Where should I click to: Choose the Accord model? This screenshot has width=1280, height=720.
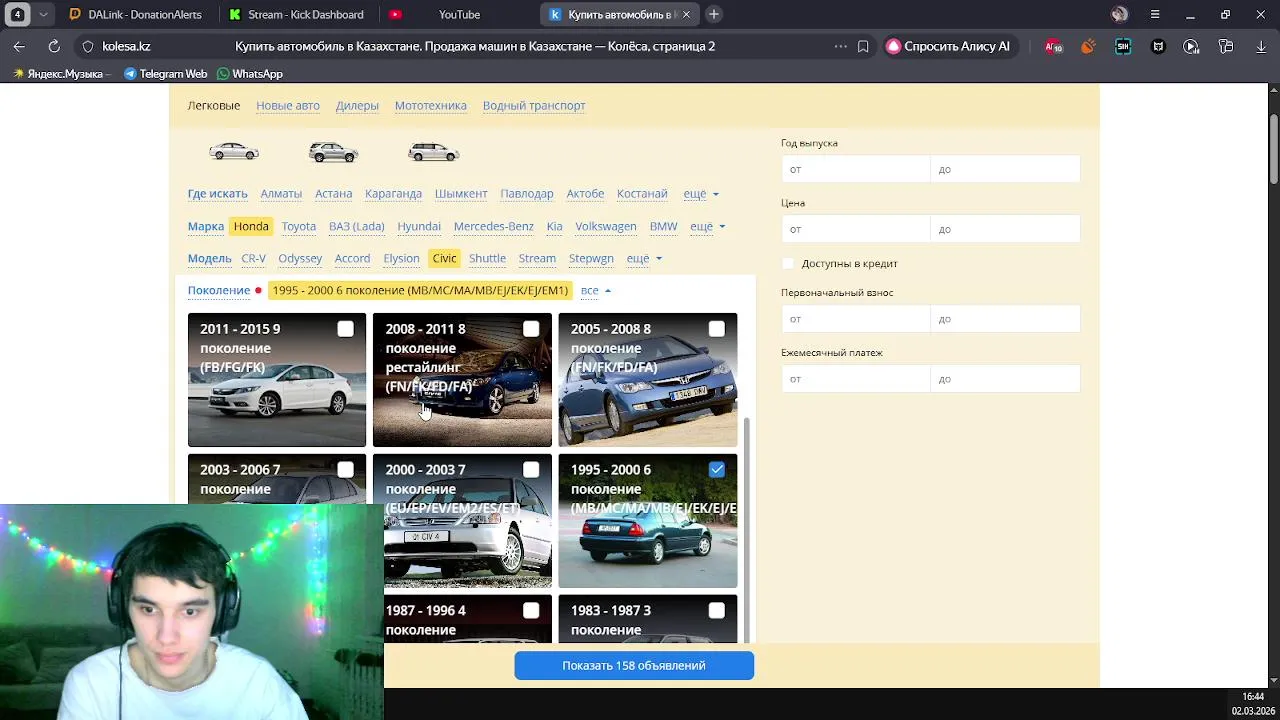point(352,258)
